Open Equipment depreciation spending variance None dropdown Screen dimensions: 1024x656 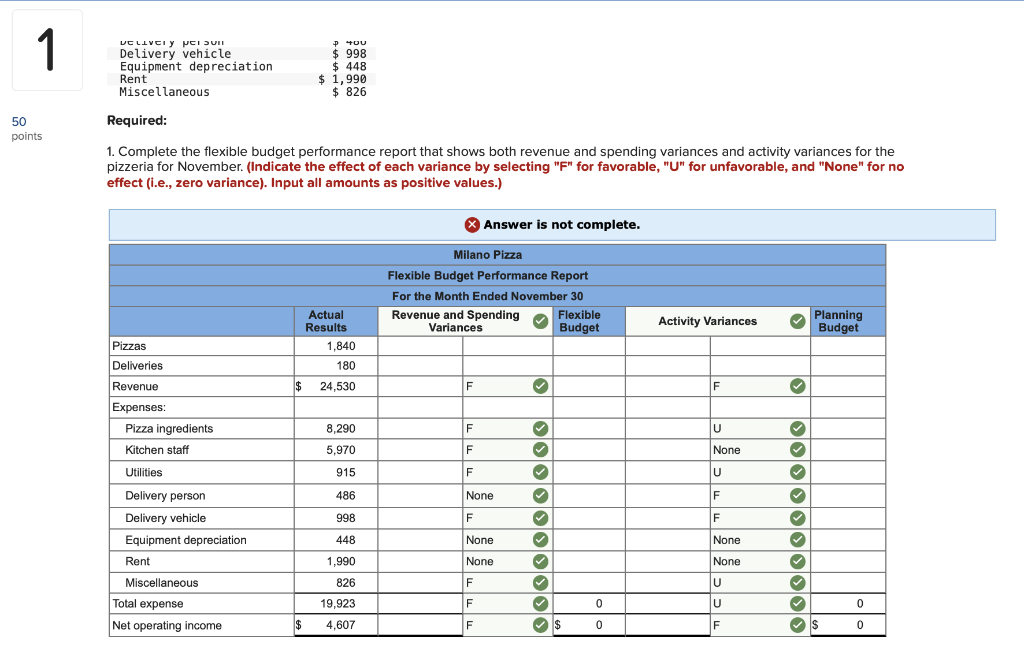point(507,540)
